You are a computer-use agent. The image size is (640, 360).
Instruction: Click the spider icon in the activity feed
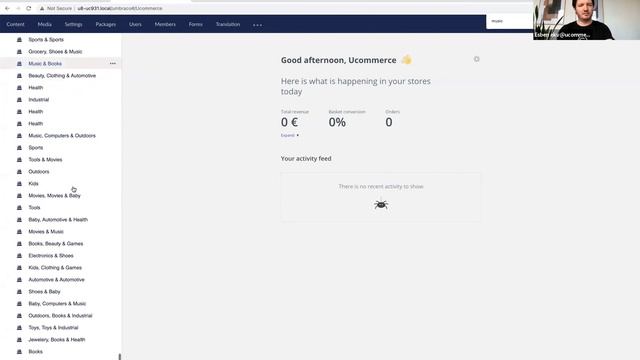pyautogui.click(x=381, y=204)
